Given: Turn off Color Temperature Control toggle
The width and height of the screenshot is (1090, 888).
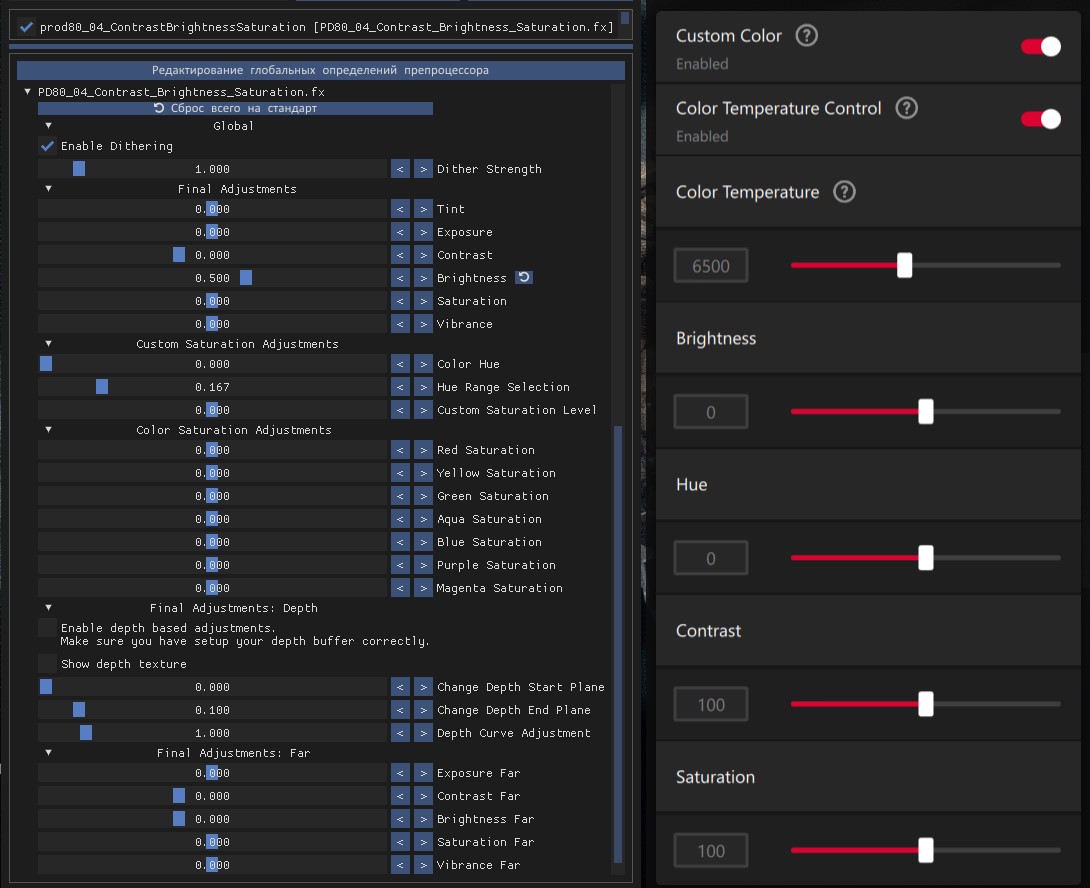Looking at the screenshot, I should point(1041,119).
